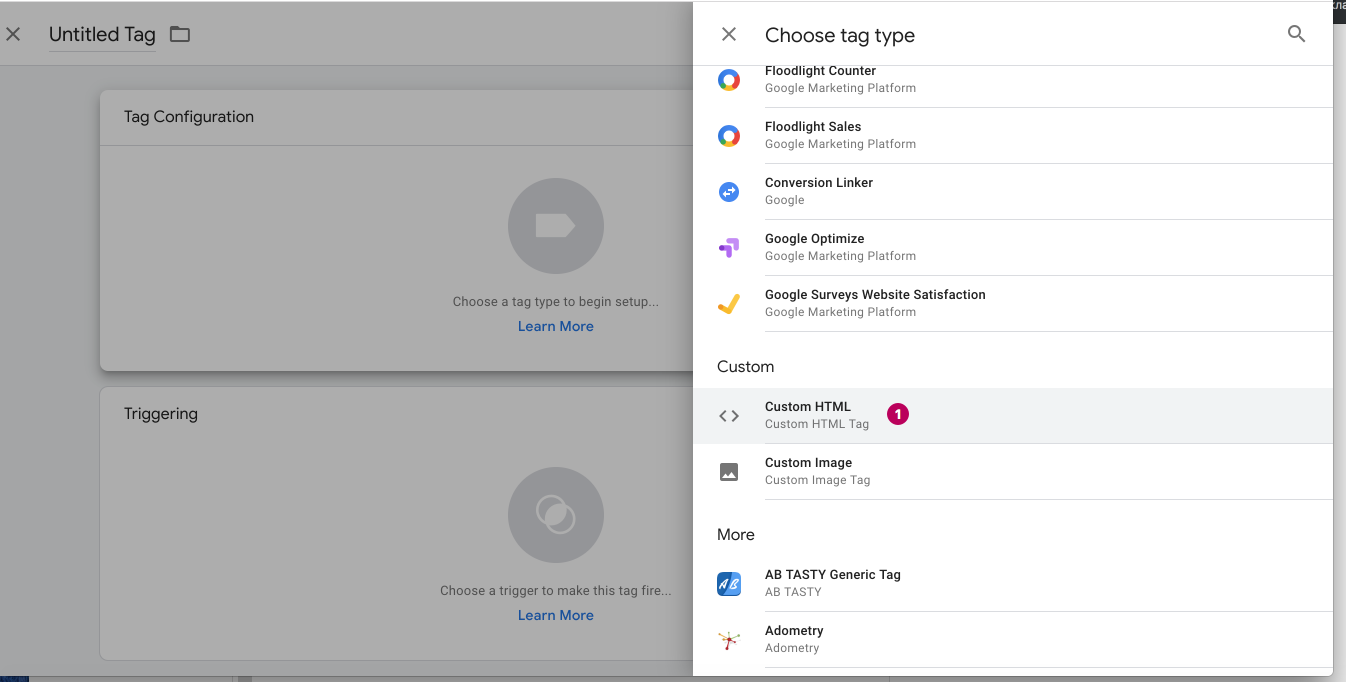This screenshot has width=1346, height=682.
Task: Open search in Choose tag type panel
Action: tap(1296, 35)
